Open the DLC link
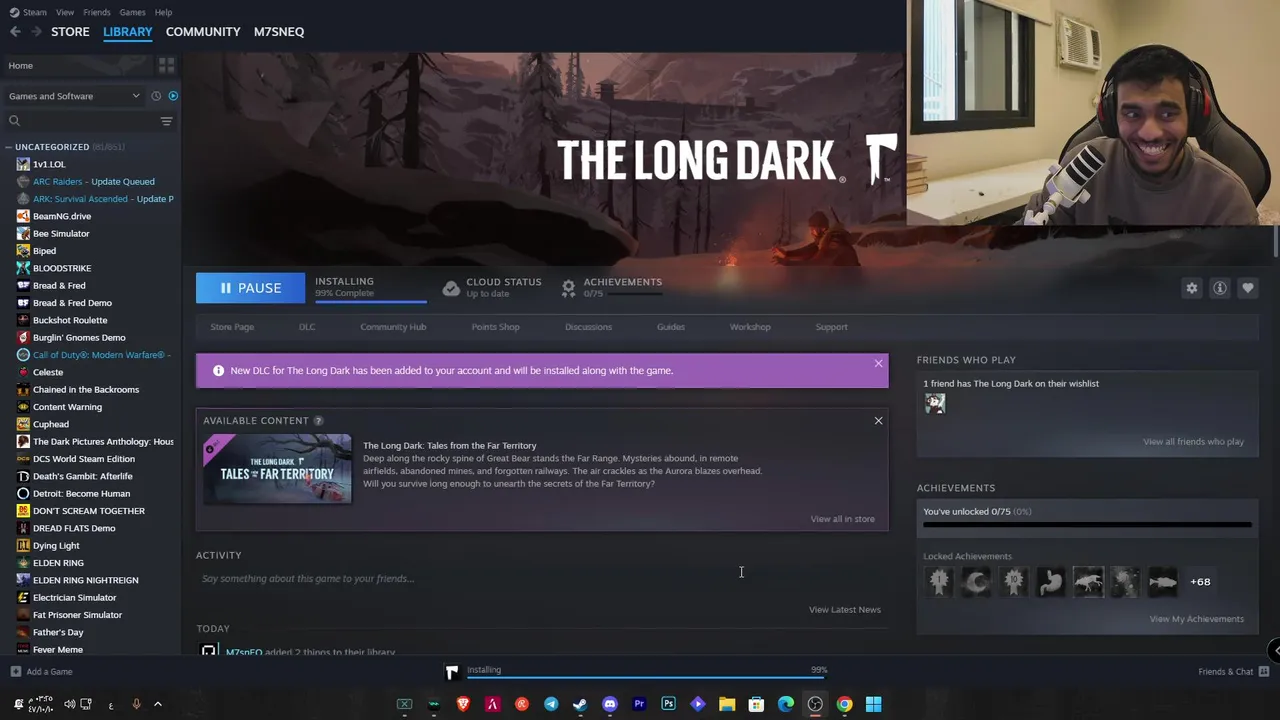This screenshot has width=1280, height=720. click(307, 327)
